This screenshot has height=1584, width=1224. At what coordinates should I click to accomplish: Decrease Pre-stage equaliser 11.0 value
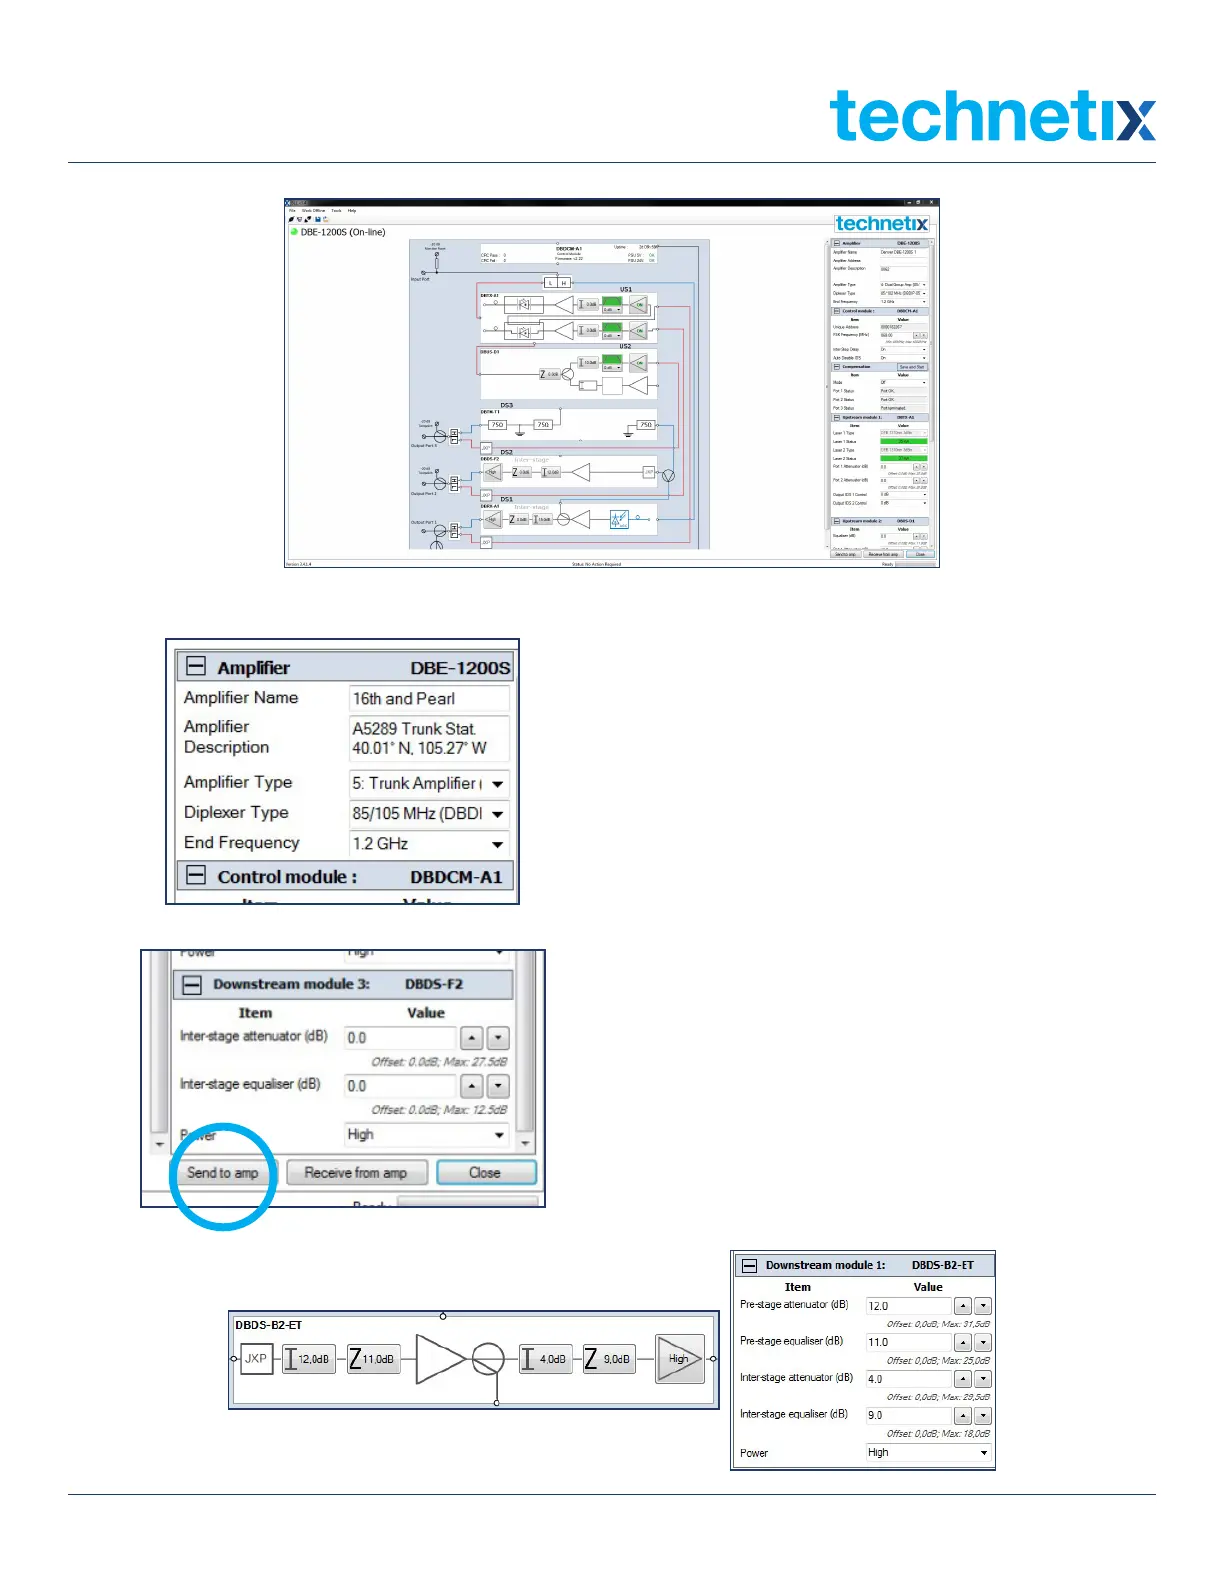pyautogui.click(x=982, y=1342)
